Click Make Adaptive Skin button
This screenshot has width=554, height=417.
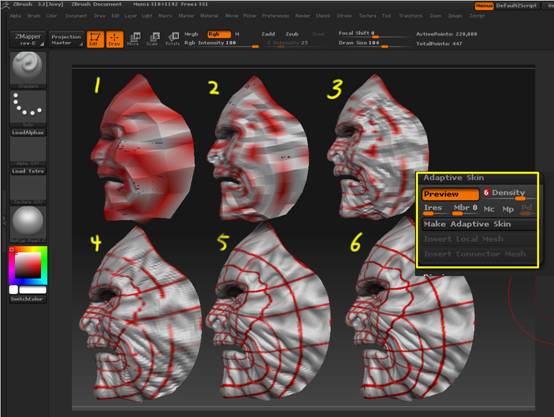(479, 224)
